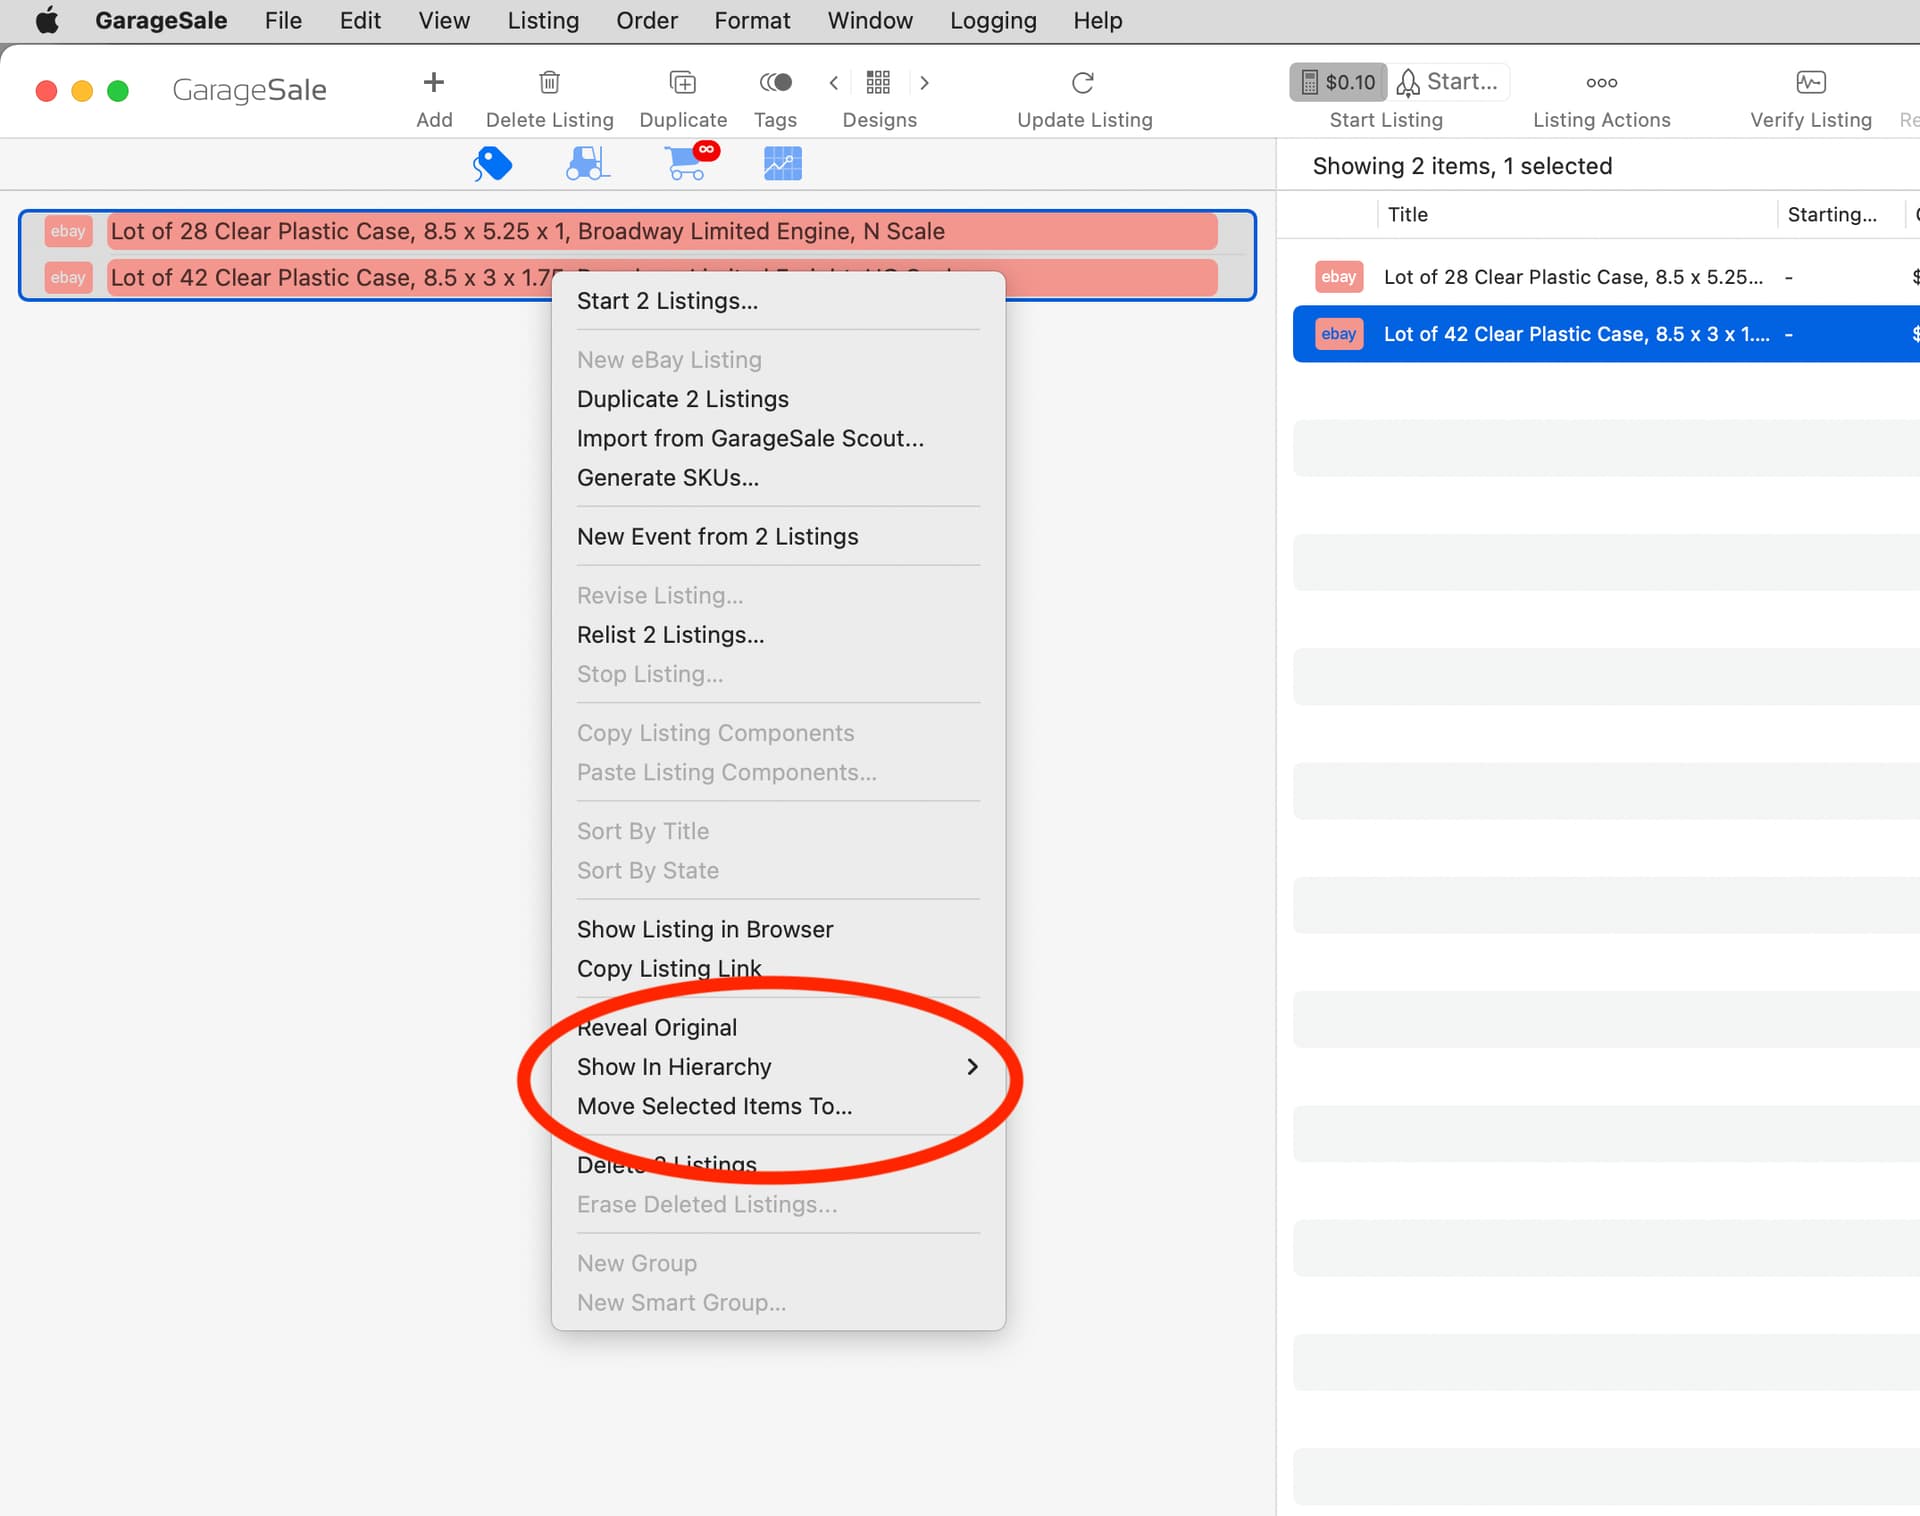Choose Start 2 Listings... from context menu
This screenshot has height=1516, width=1920.
[x=778, y=301]
